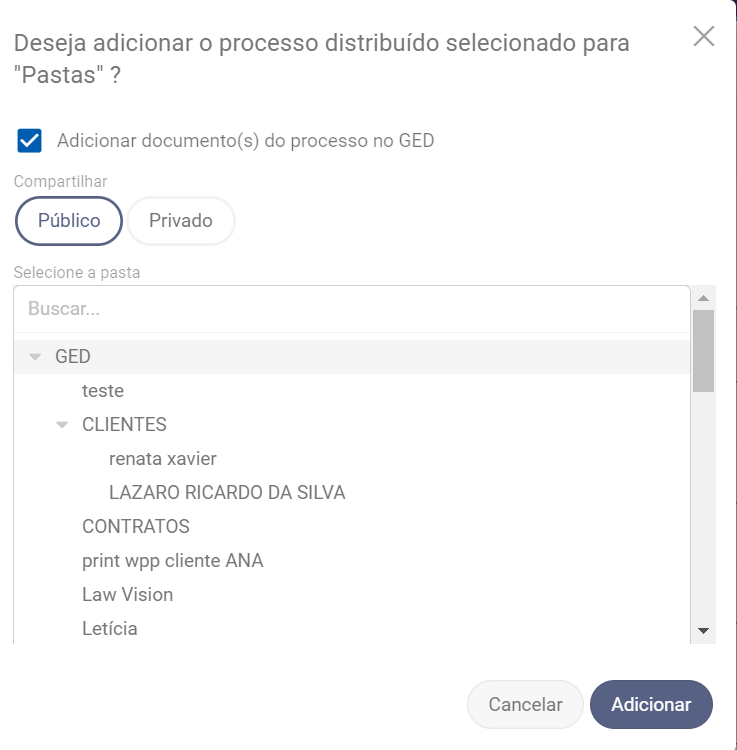The width and height of the screenshot is (737, 750).
Task: Select the CONTRATOS folder
Action: [136, 527]
